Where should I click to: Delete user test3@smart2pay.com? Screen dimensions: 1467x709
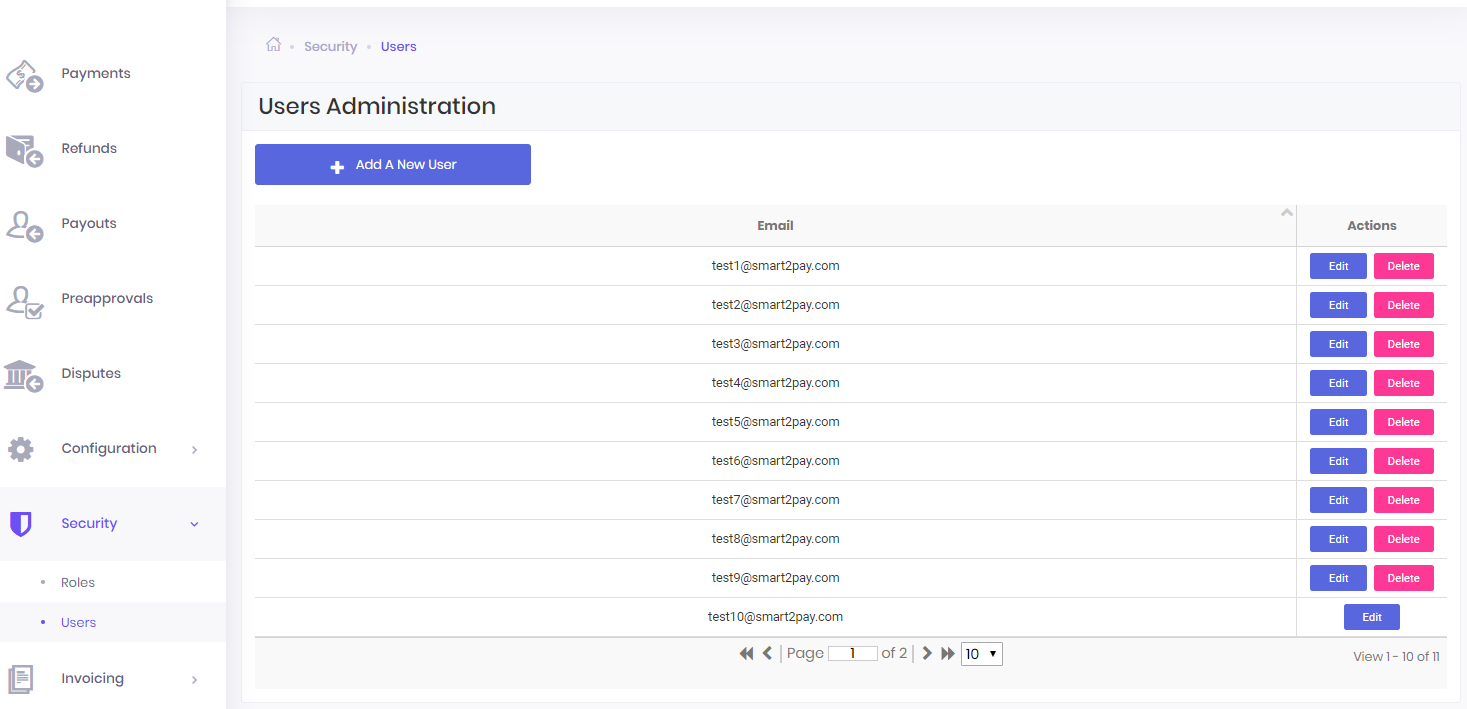[x=1404, y=344]
